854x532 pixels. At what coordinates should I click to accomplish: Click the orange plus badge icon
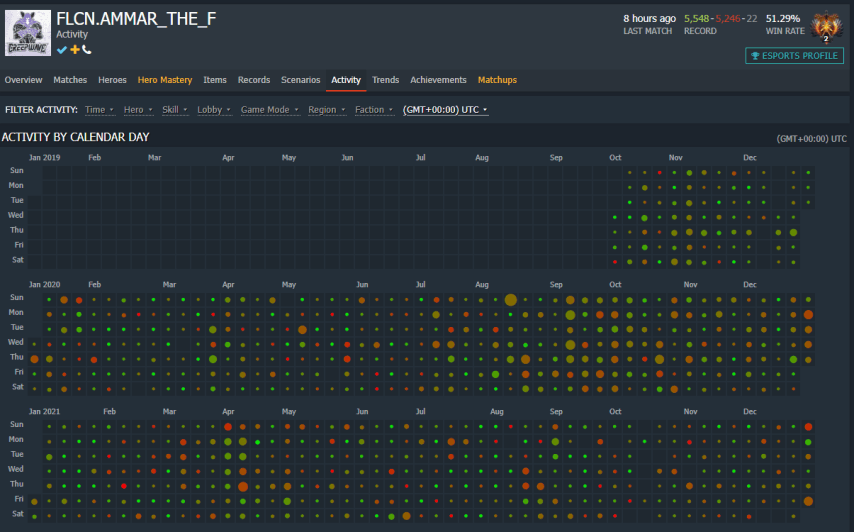click(x=75, y=49)
